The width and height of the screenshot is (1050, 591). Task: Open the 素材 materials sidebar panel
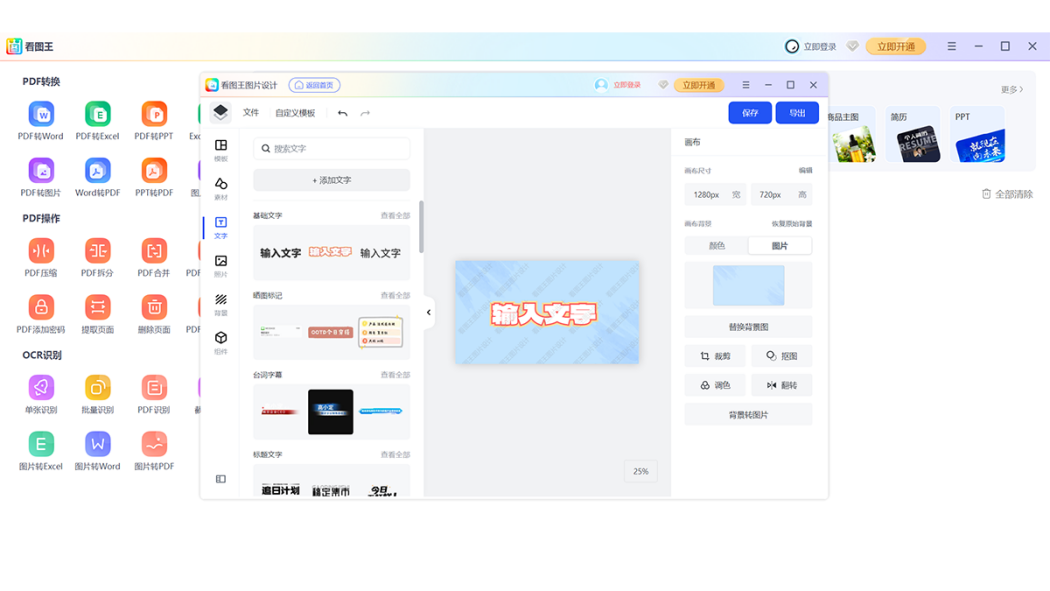coord(220,189)
